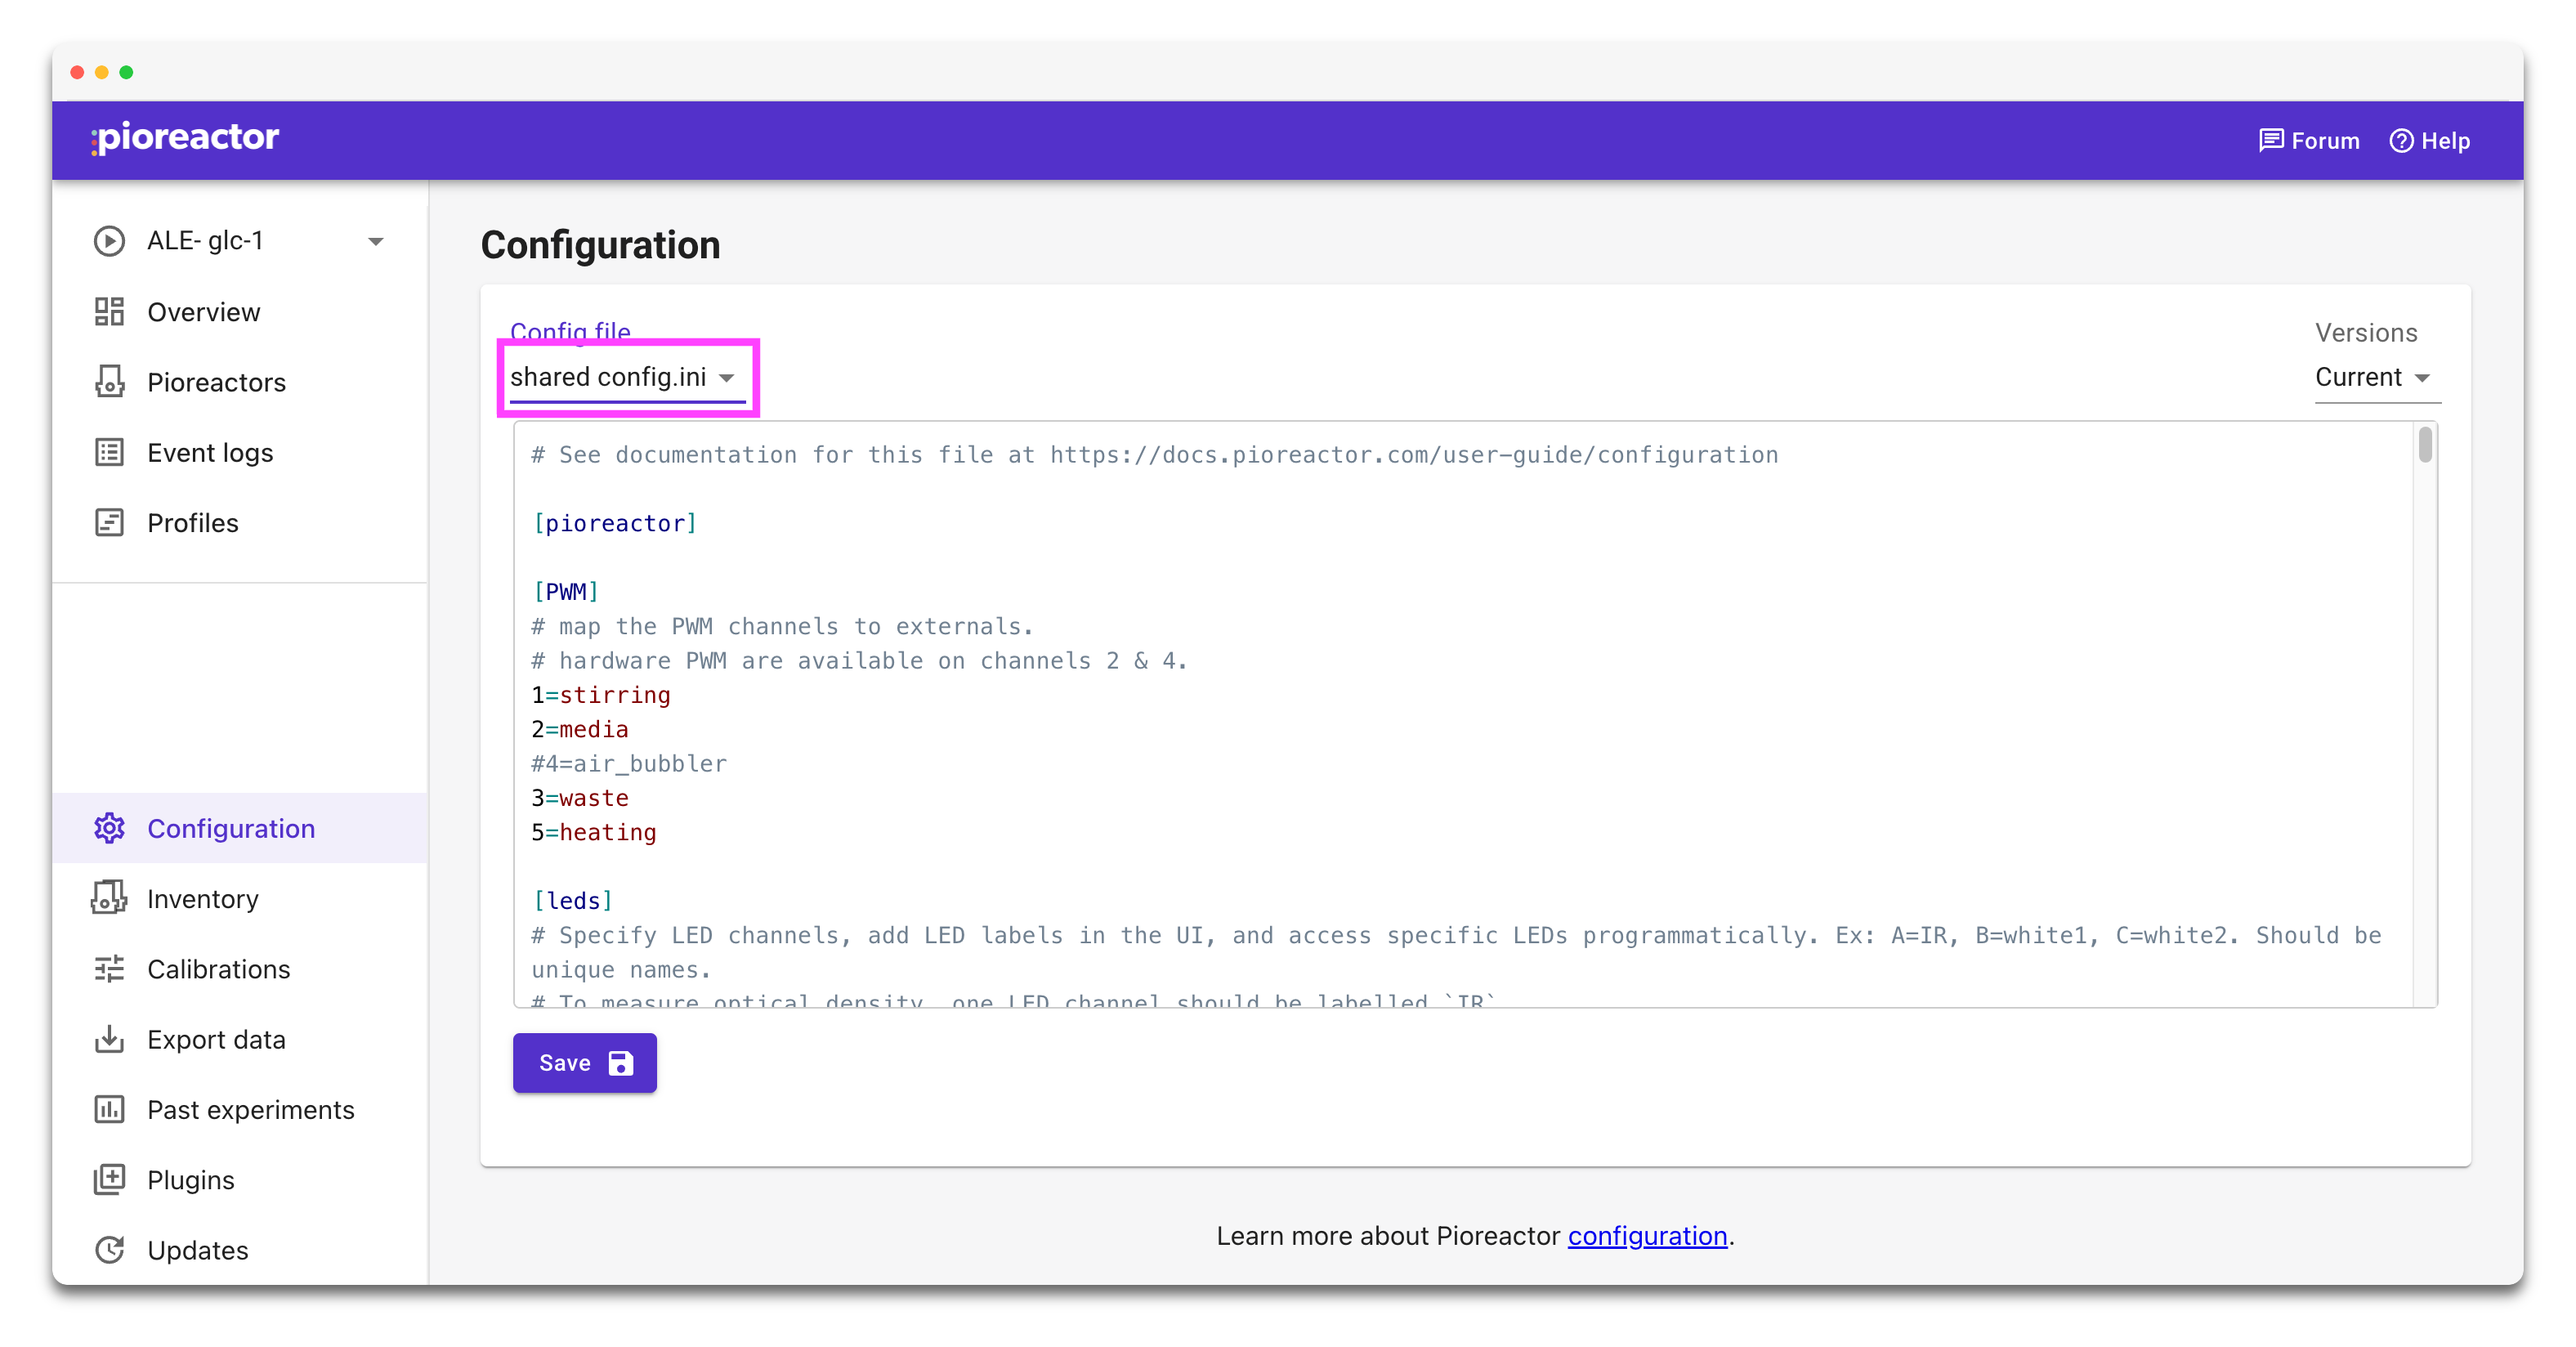Viewport: 2576px width, 1347px height.
Task: Open Event logs via its sidebar icon
Action: [x=110, y=452]
